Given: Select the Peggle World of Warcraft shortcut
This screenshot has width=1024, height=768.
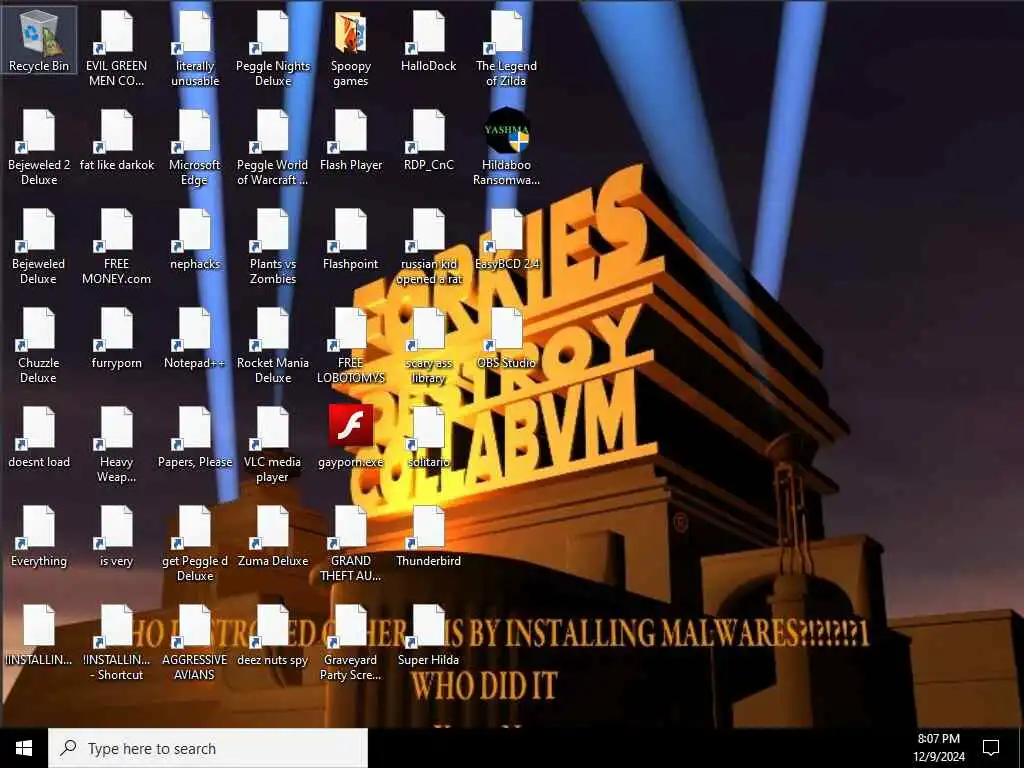Looking at the screenshot, I should coord(272,146).
